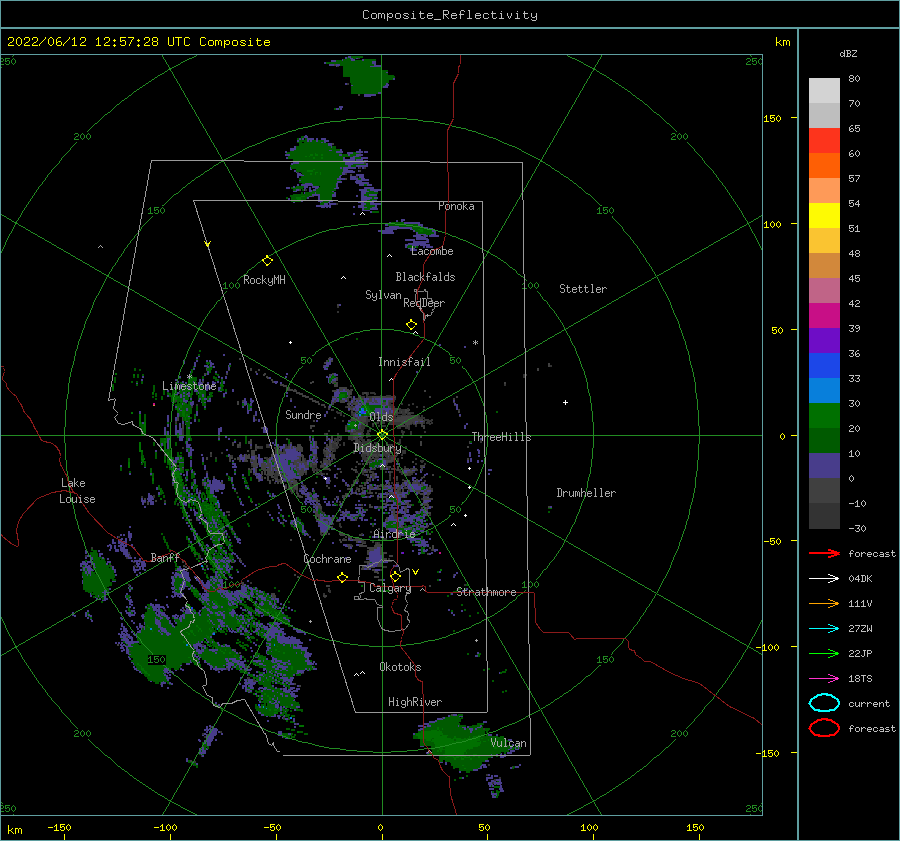
Task: Click the -100 tick on bottom km axis
Action: coord(165,827)
